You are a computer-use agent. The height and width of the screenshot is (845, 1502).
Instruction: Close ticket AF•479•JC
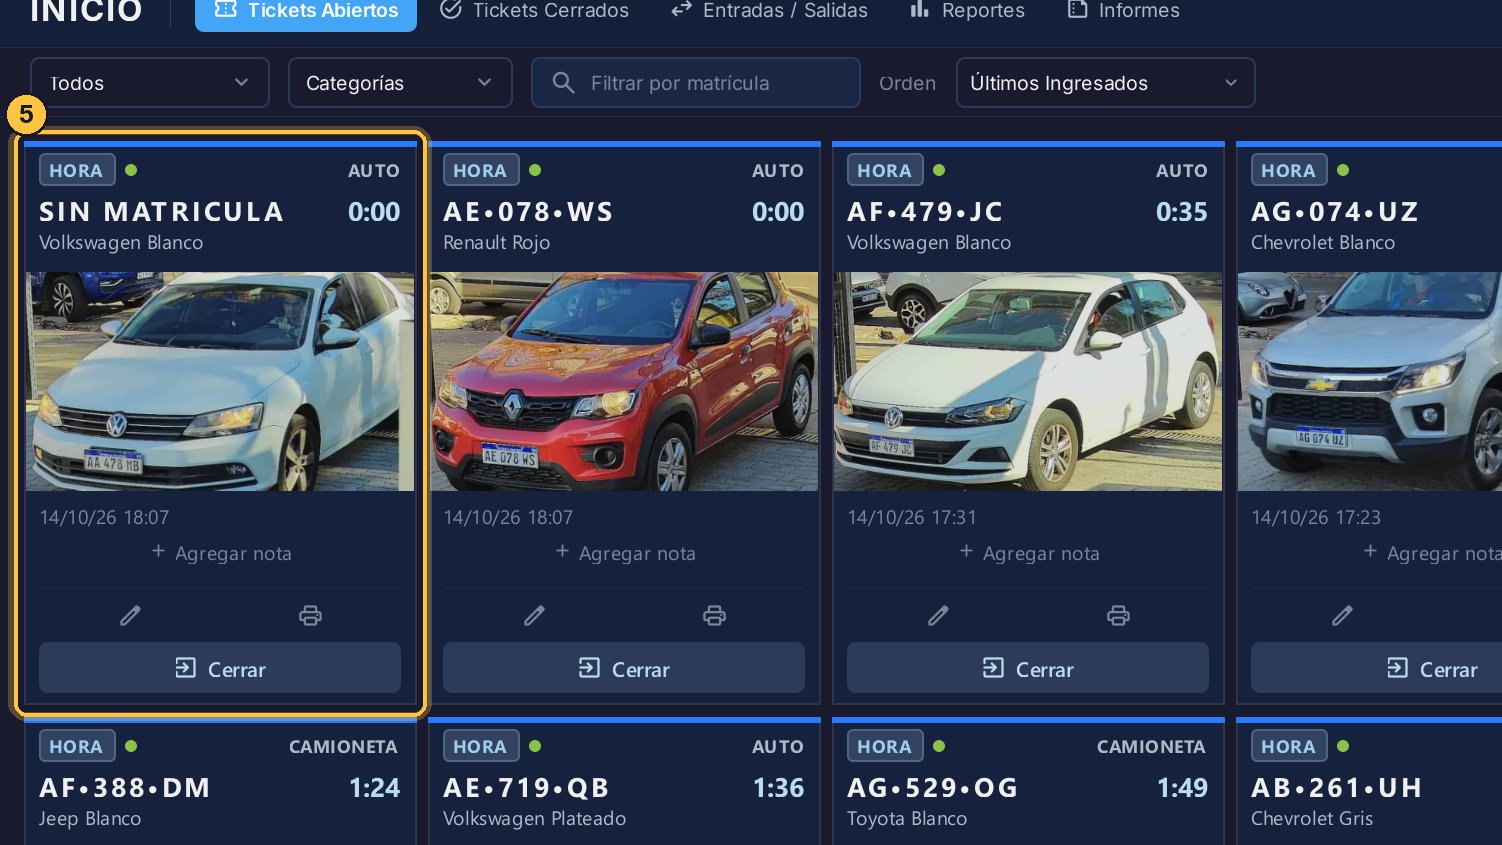point(1028,668)
